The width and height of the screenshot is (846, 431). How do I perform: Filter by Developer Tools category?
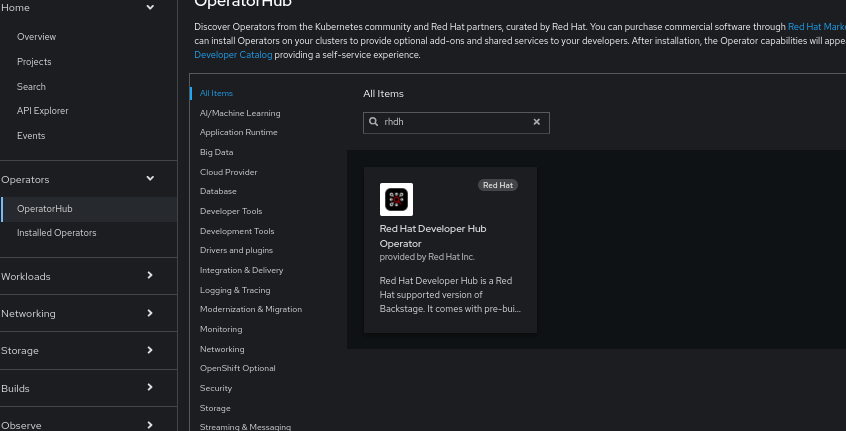(231, 211)
